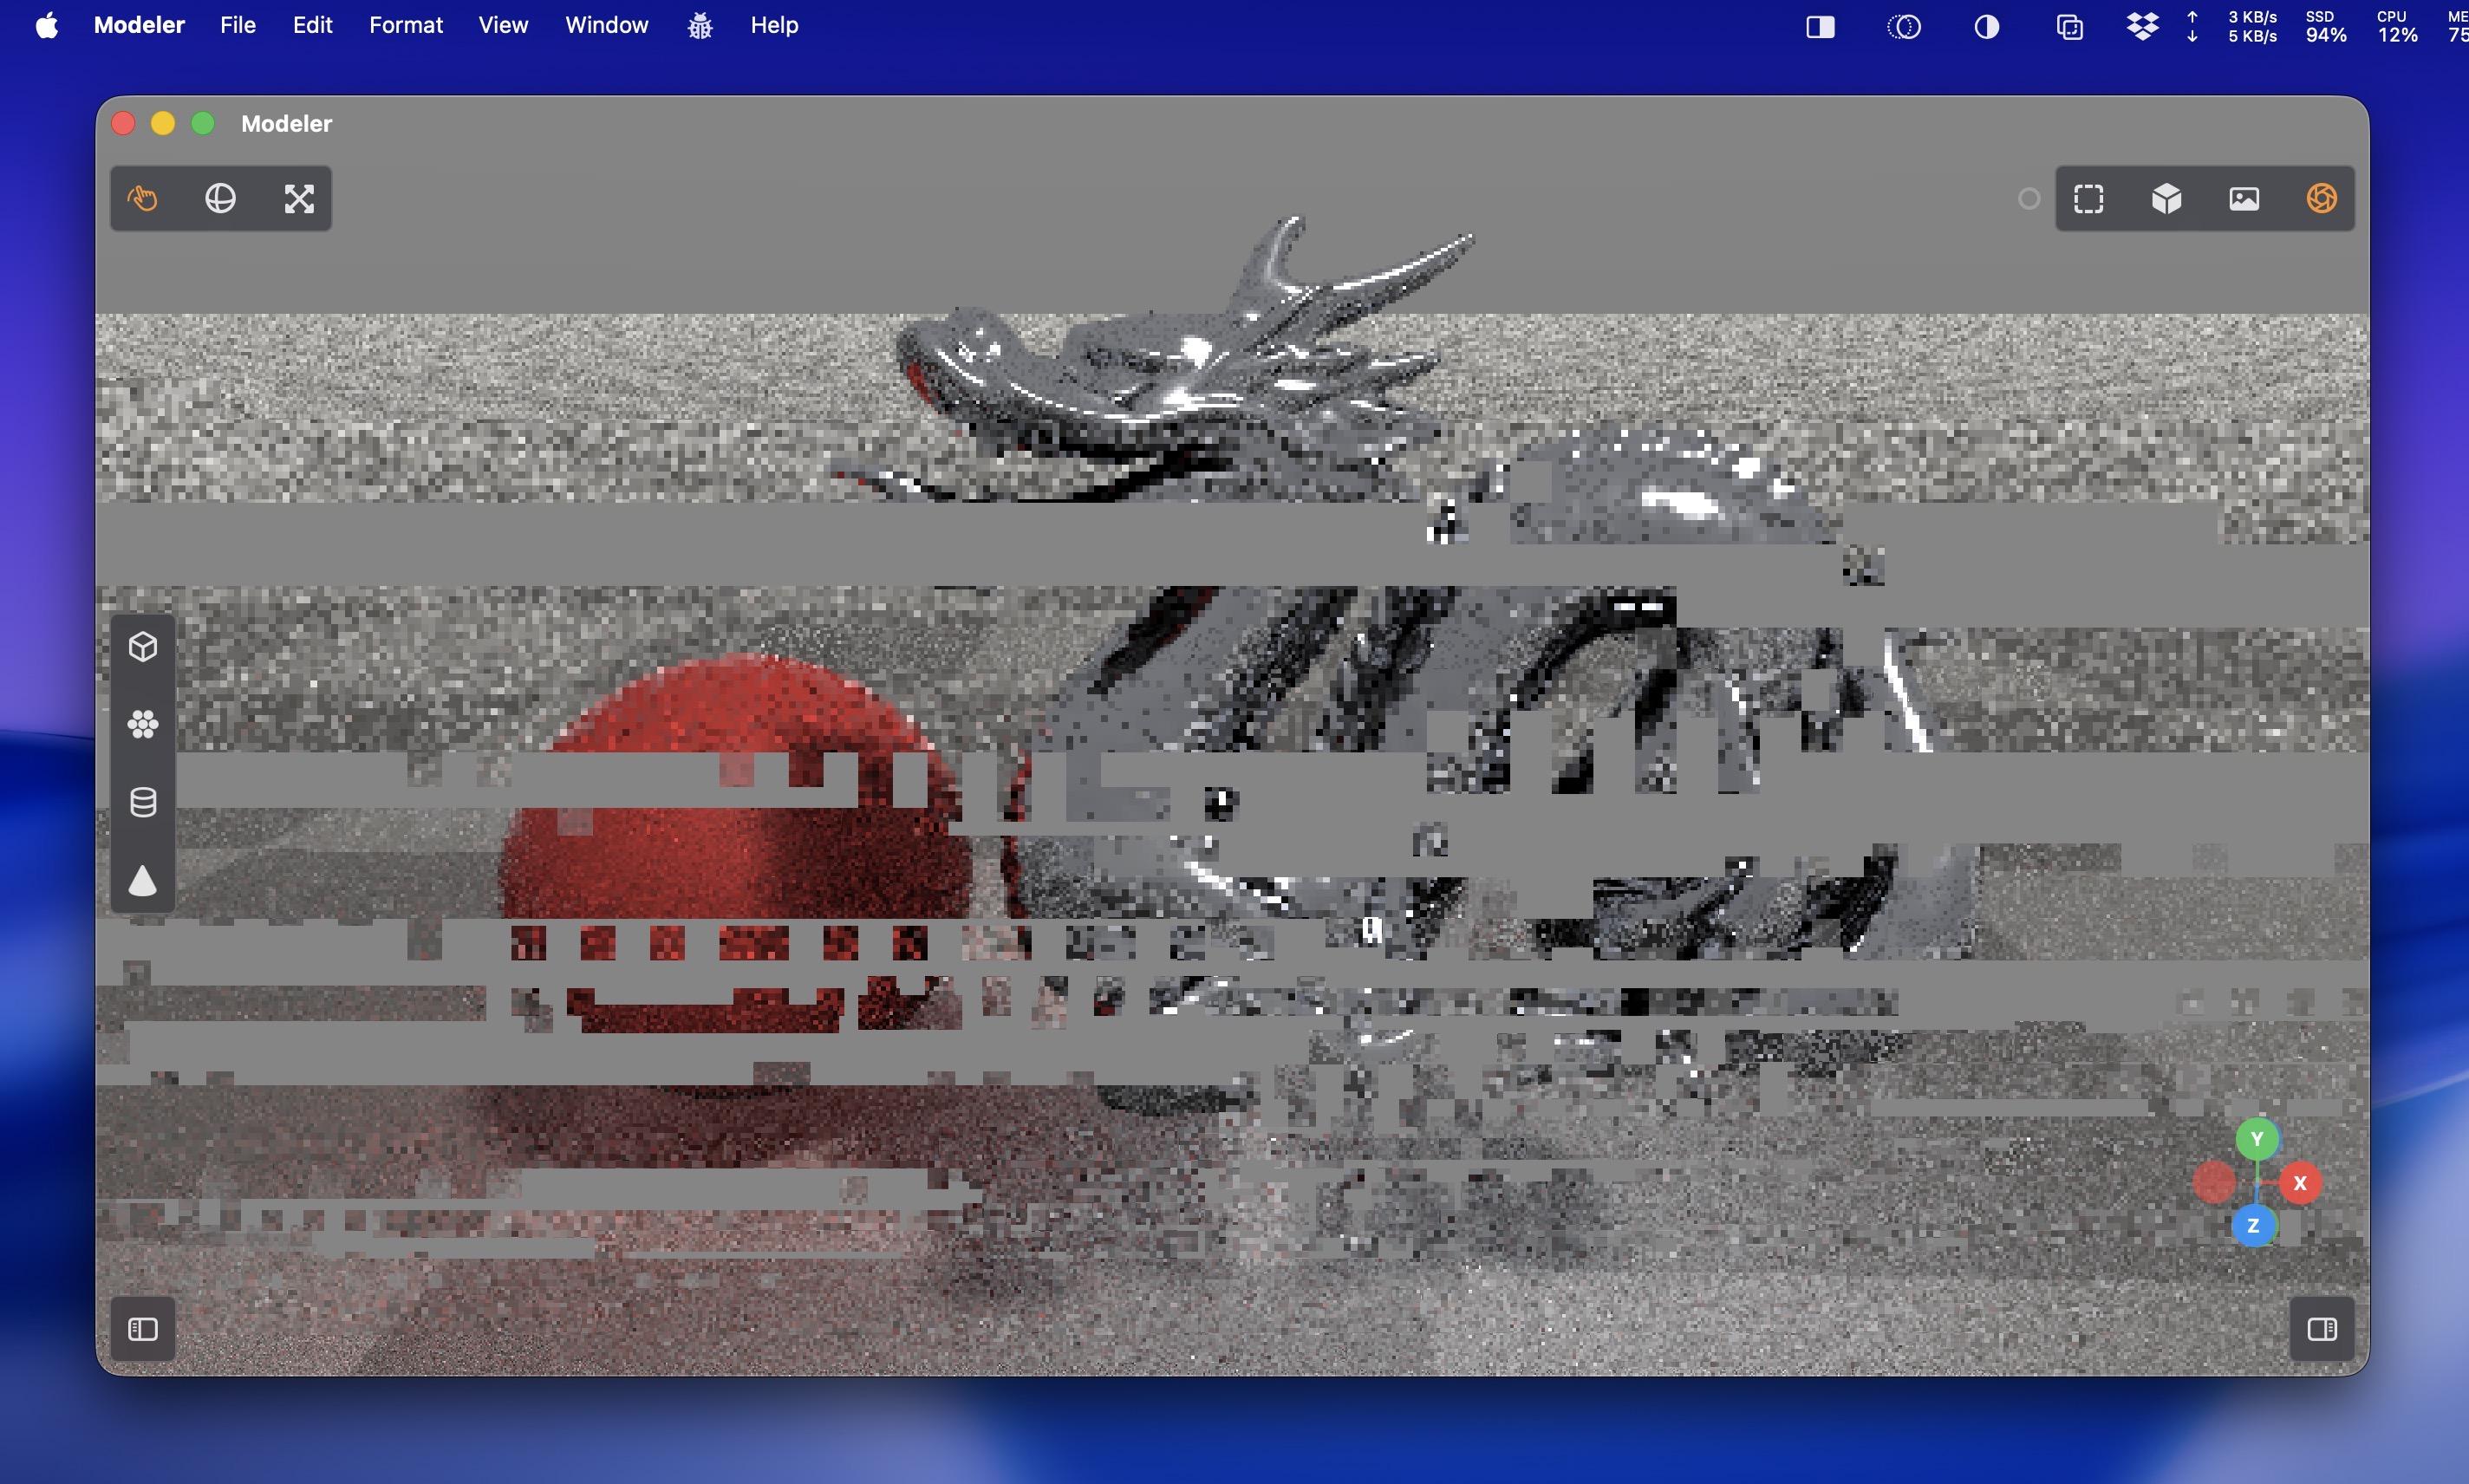Minimize the Modeler window

pyautogui.click(x=163, y=123)
